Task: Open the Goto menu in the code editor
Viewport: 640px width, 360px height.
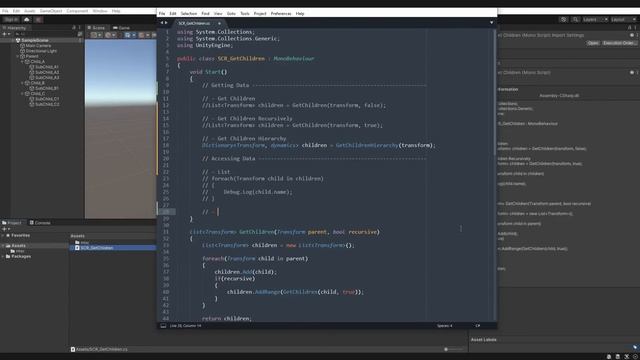Action: 231,13
